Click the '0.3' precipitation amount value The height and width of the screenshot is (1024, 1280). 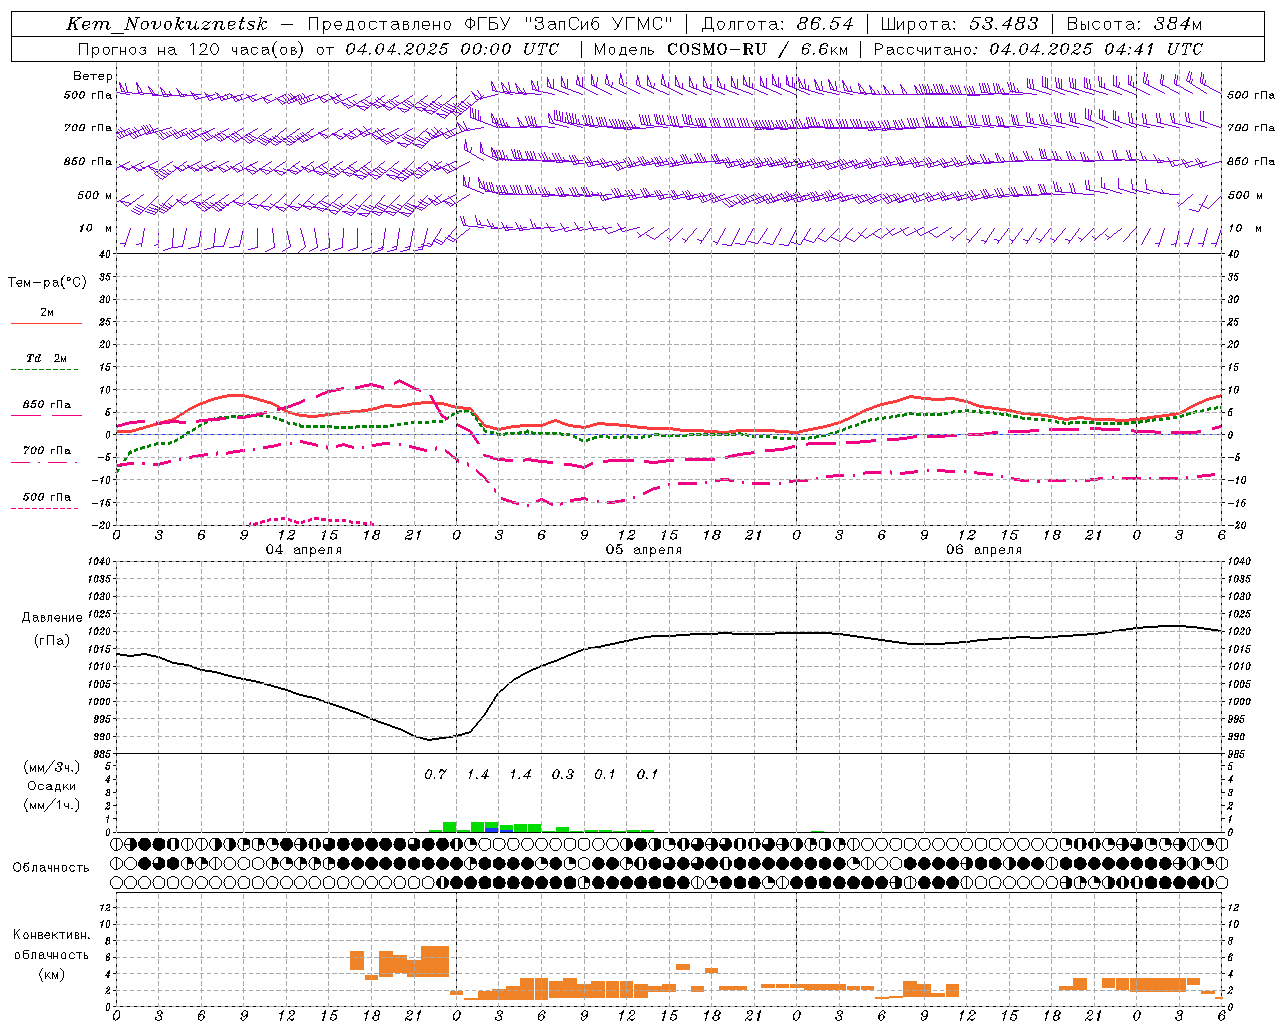click(x=563, y=774)
